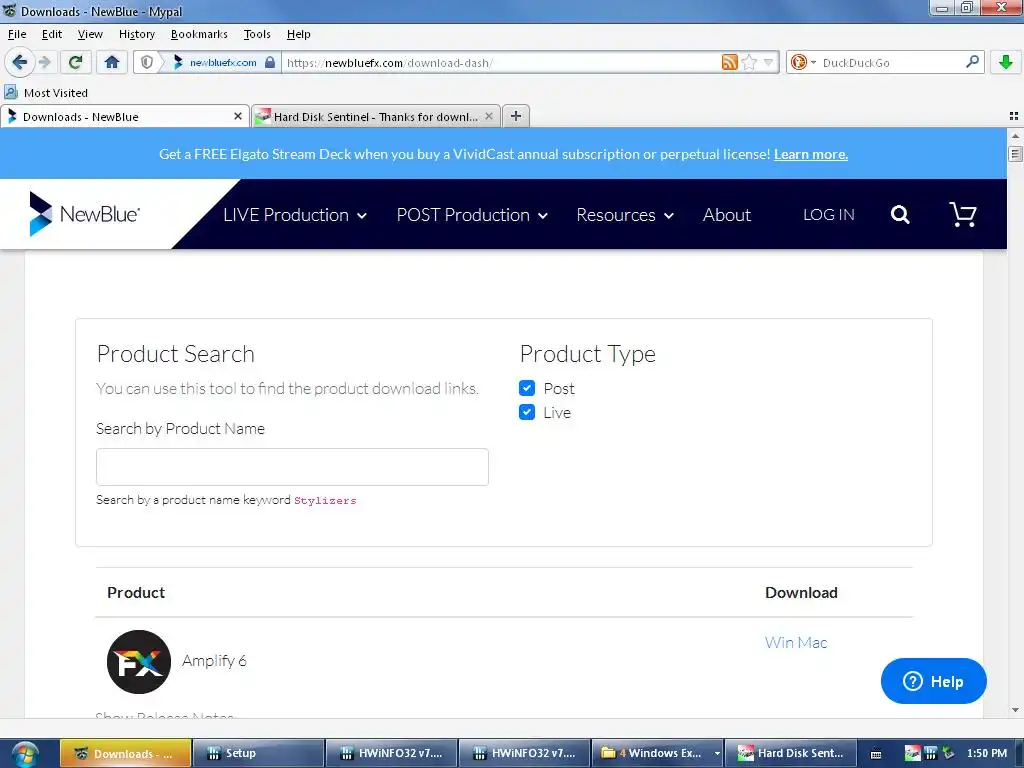Click the padlock site security icon
Screen dimensions: 1024x768
point(270,63)
